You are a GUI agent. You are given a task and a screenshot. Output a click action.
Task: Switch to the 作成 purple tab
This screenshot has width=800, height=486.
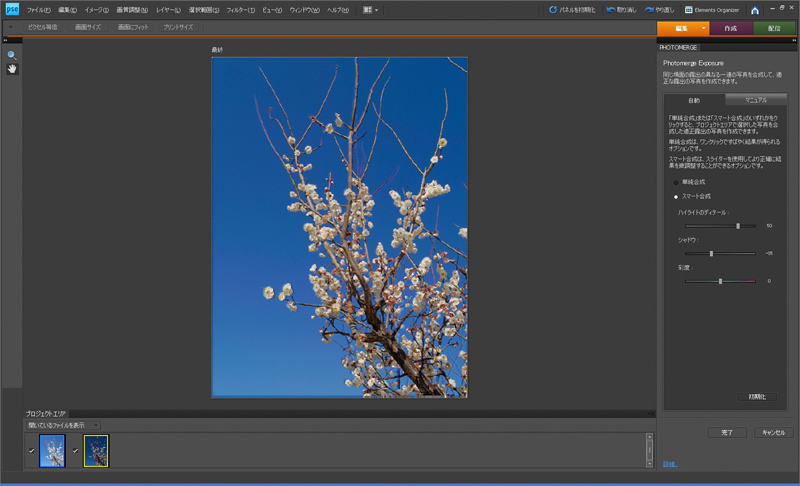coord(731,28)
